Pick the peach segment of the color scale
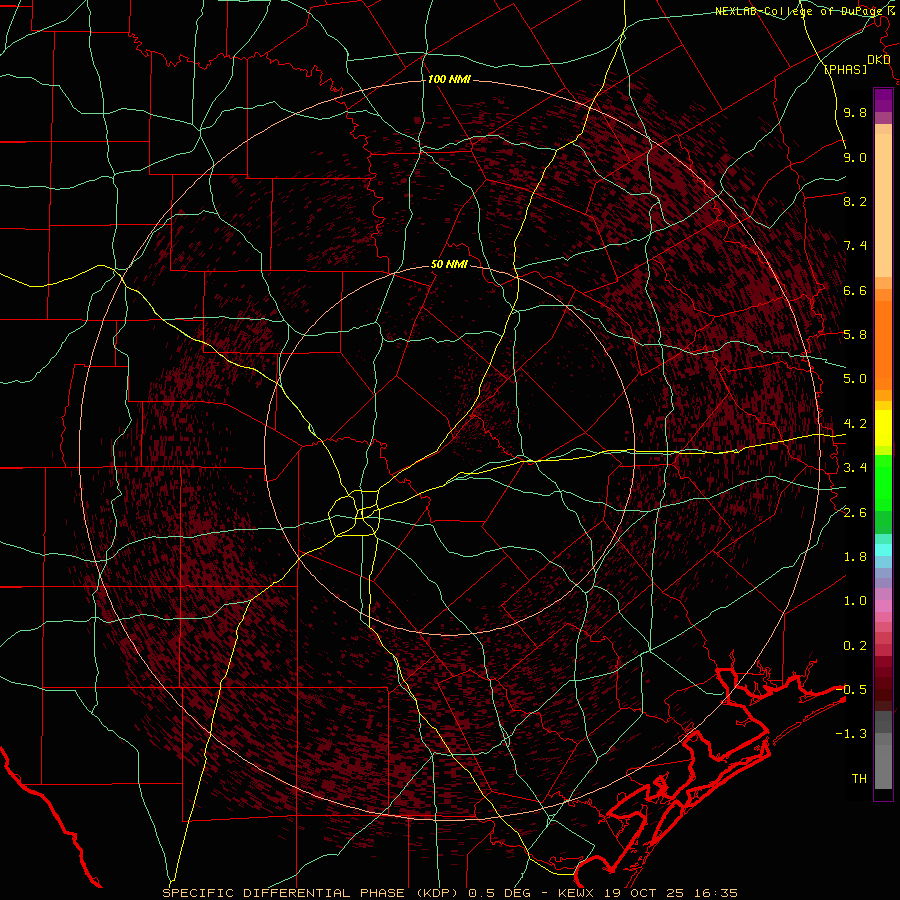 883,207
